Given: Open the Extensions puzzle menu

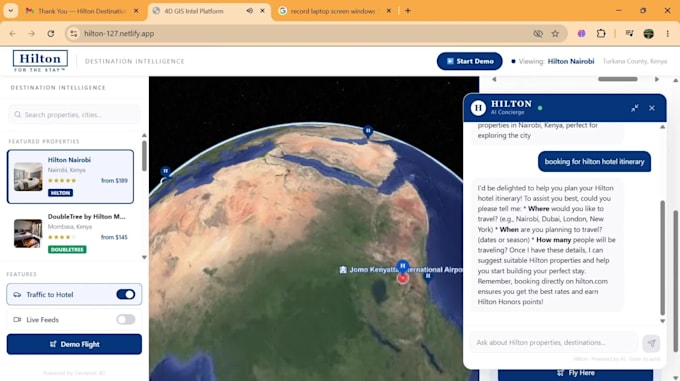Looking at the screenshot, I should point(601,33).
